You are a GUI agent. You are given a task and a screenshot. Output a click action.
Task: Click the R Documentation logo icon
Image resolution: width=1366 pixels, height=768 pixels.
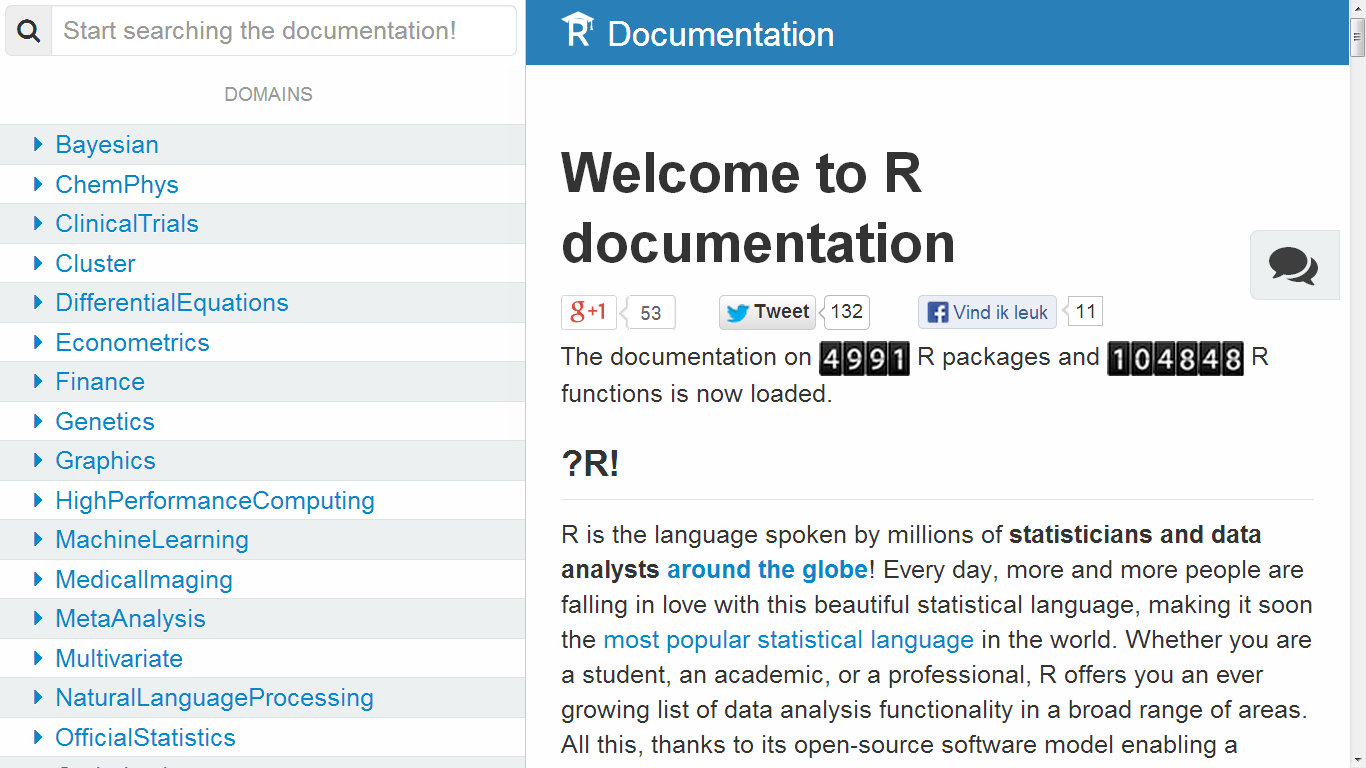coord(577,30)
